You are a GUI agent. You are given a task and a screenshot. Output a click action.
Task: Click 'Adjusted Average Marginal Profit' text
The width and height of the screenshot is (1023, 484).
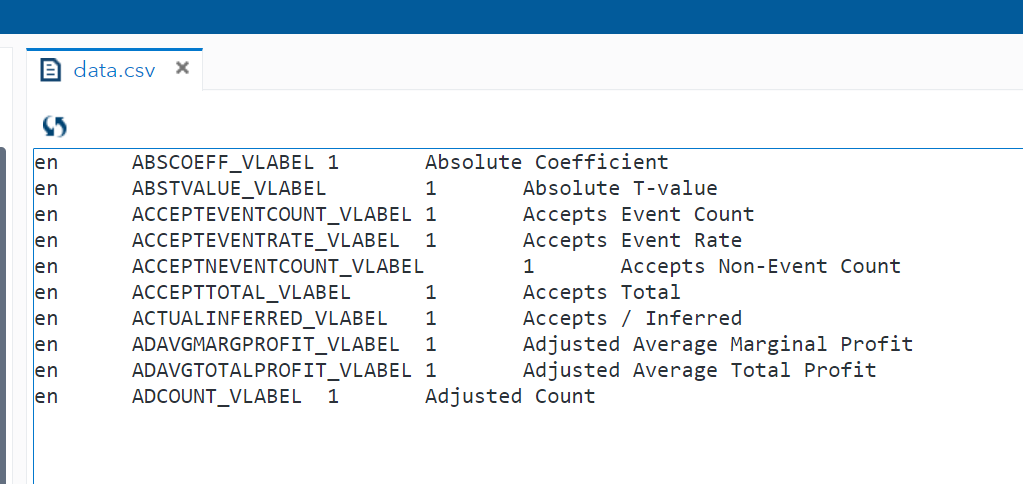pos(717,344)
